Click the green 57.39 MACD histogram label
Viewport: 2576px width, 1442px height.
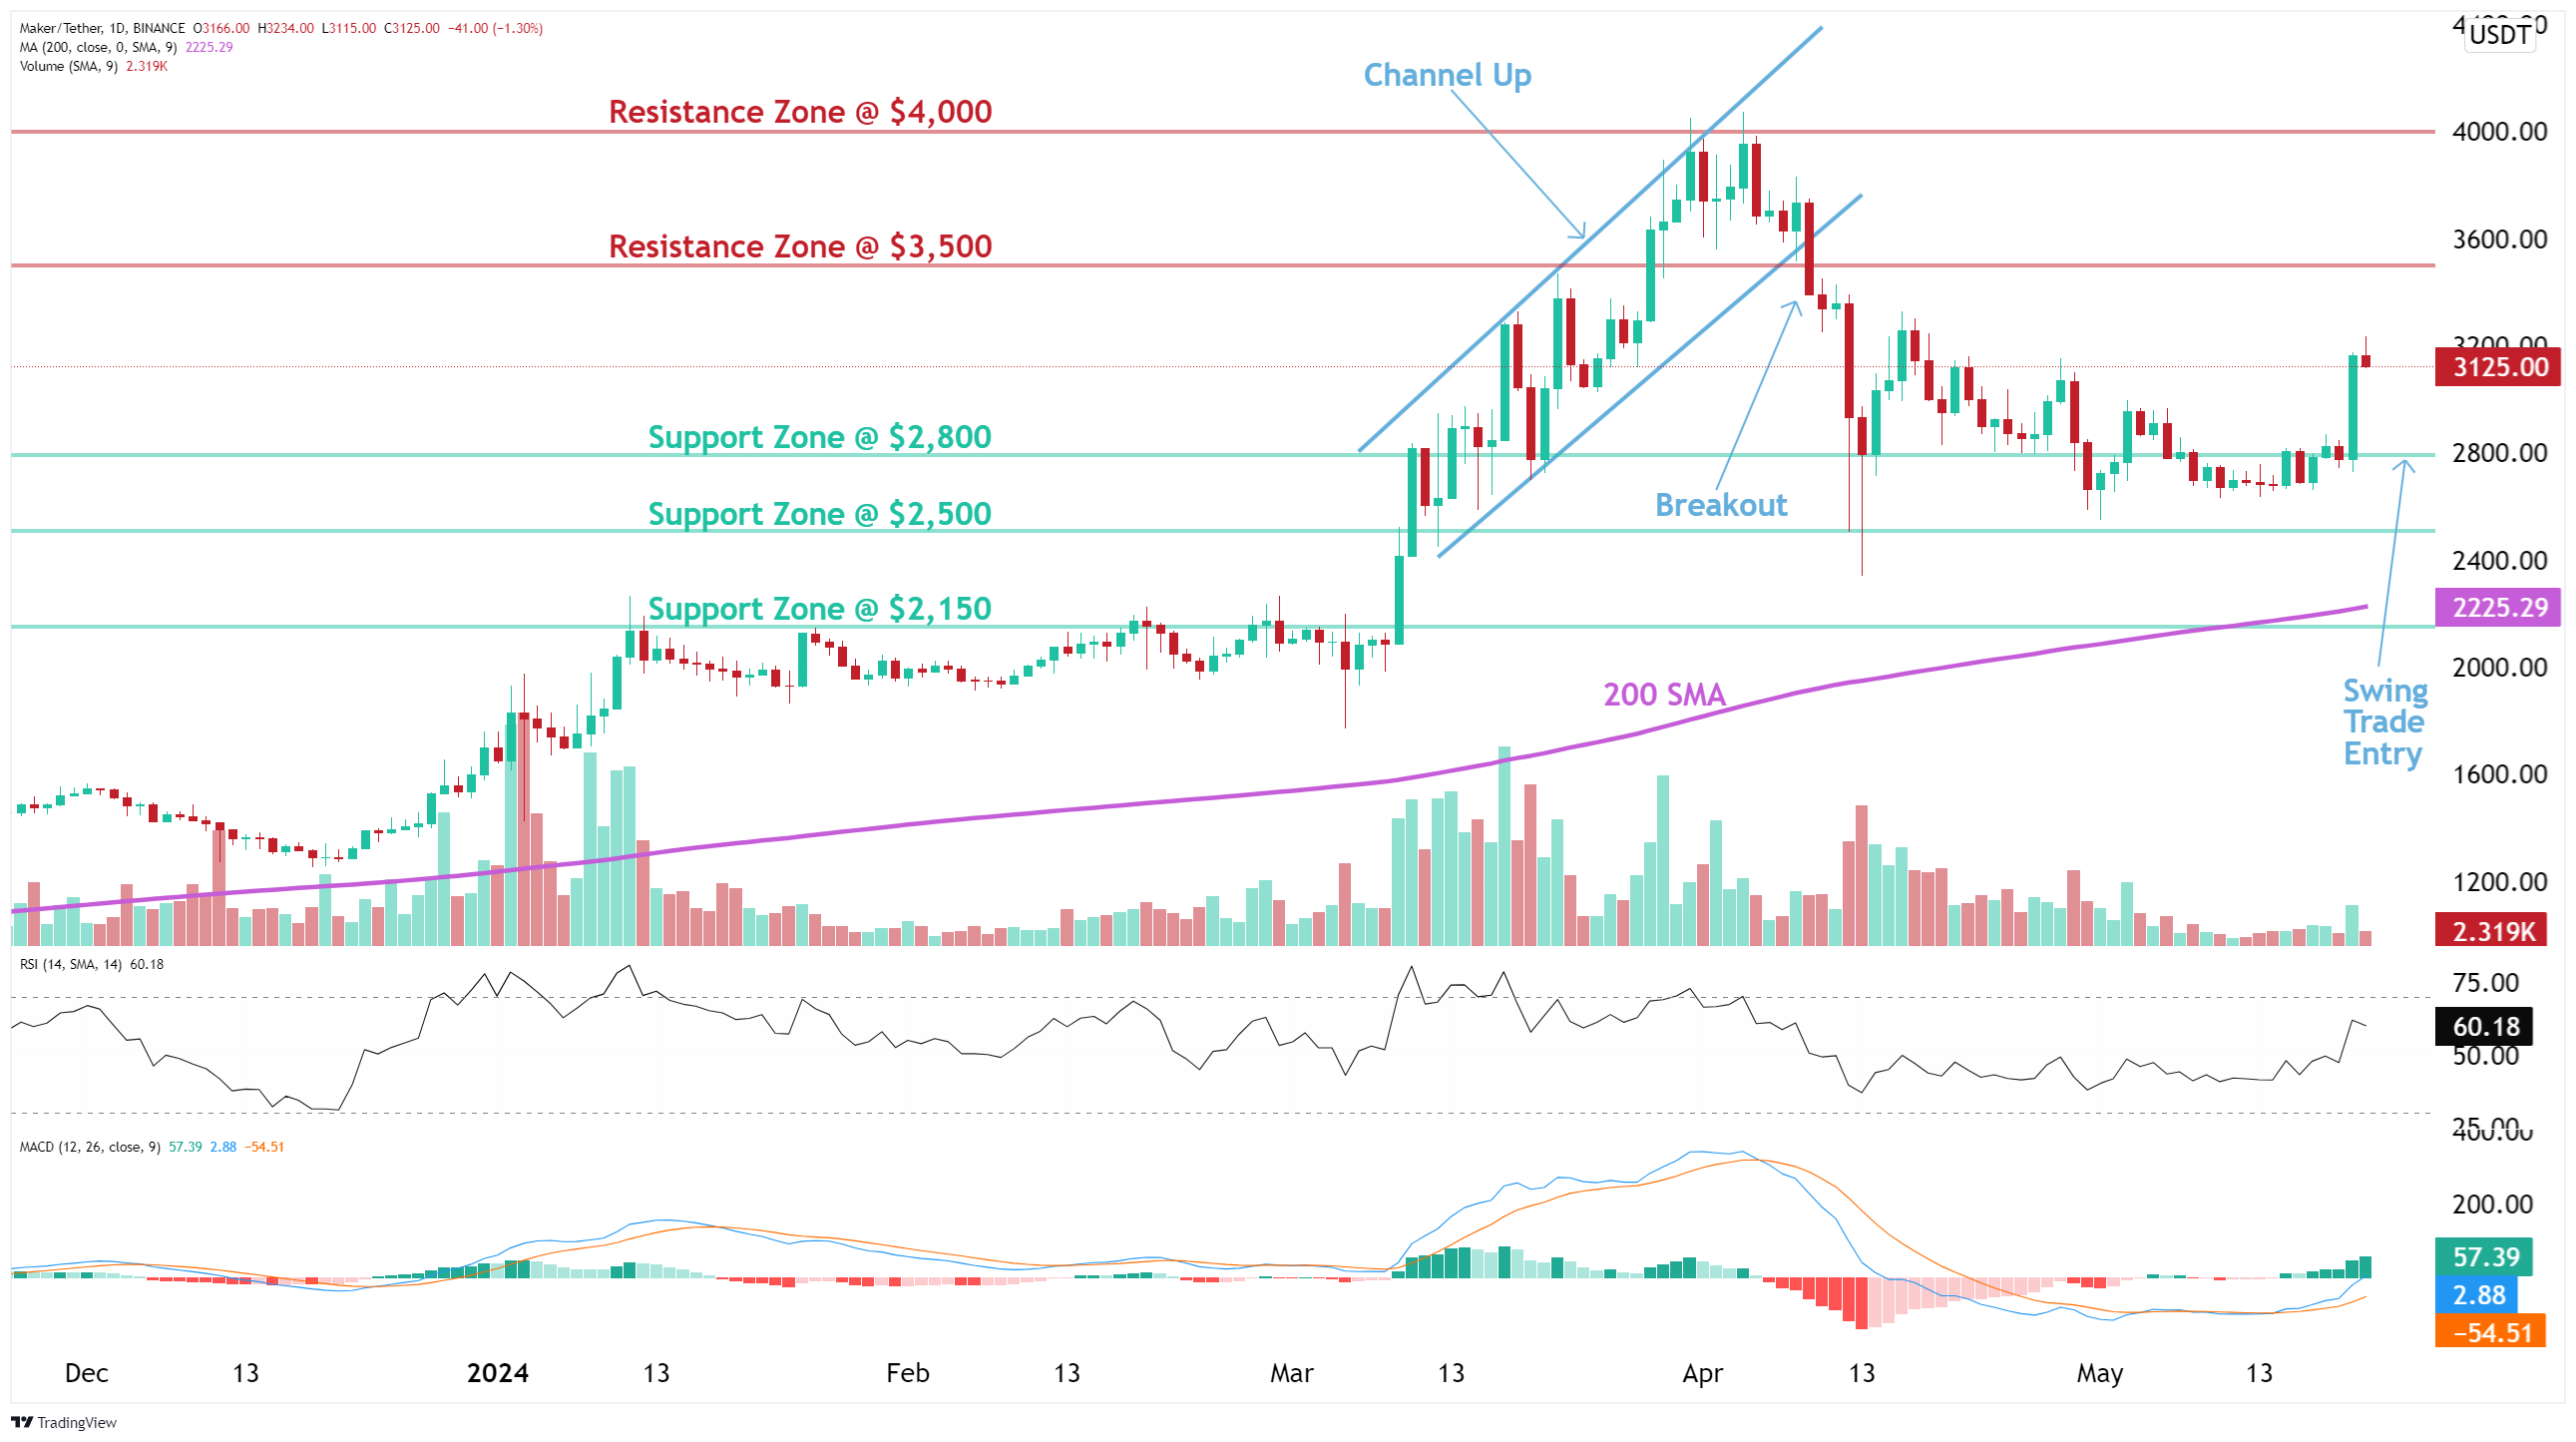pyautogui.click(x=2484, y=1257)
